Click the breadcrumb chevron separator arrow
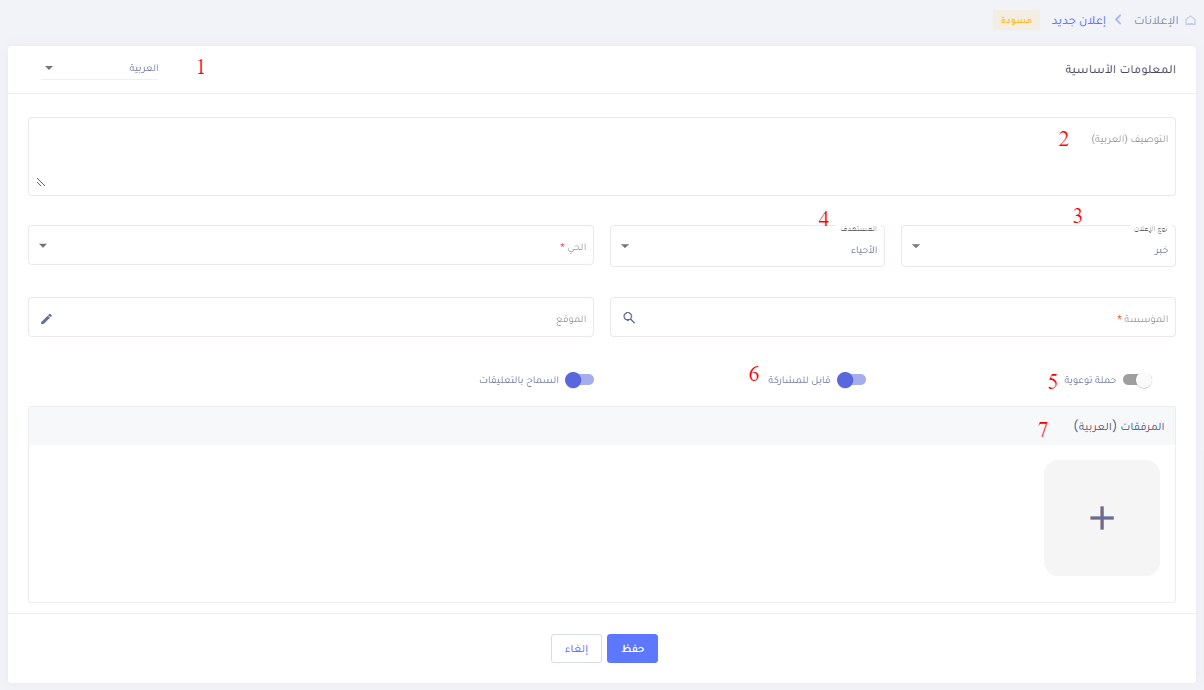The image size is (1204, 690). pyautogui.click(x=1119, y=20)
